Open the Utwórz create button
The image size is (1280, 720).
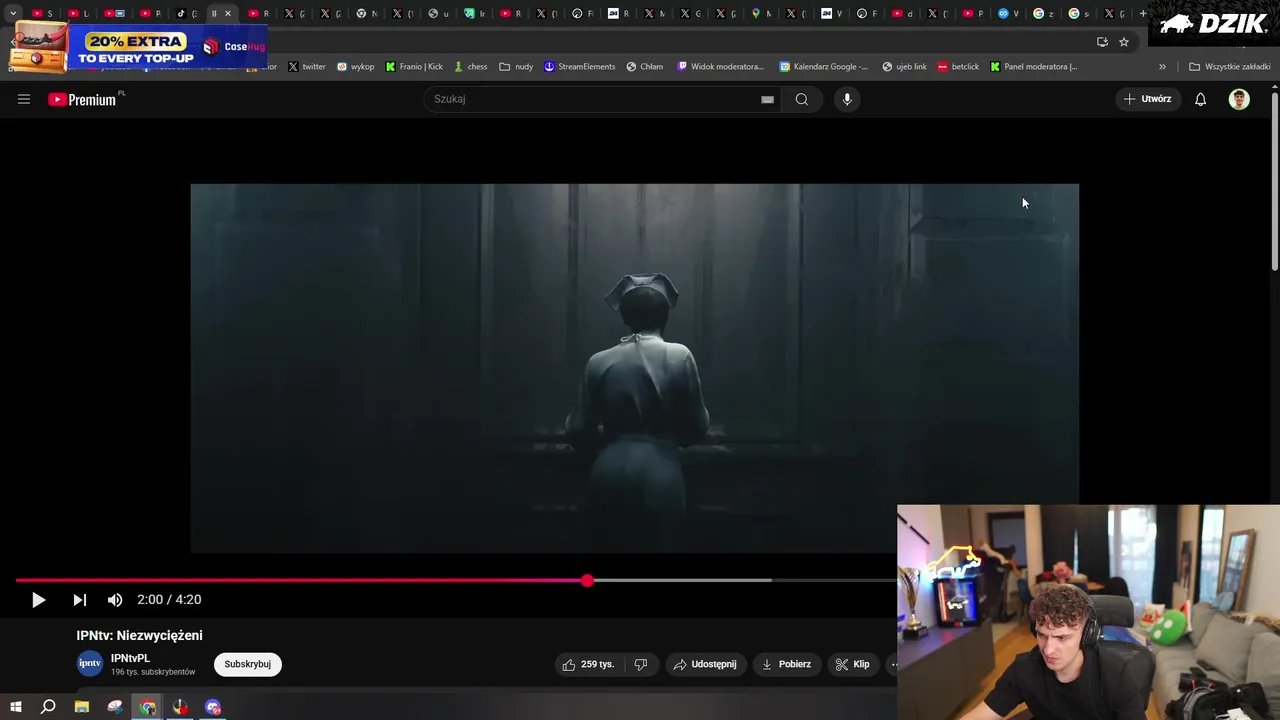point(1148,99)
